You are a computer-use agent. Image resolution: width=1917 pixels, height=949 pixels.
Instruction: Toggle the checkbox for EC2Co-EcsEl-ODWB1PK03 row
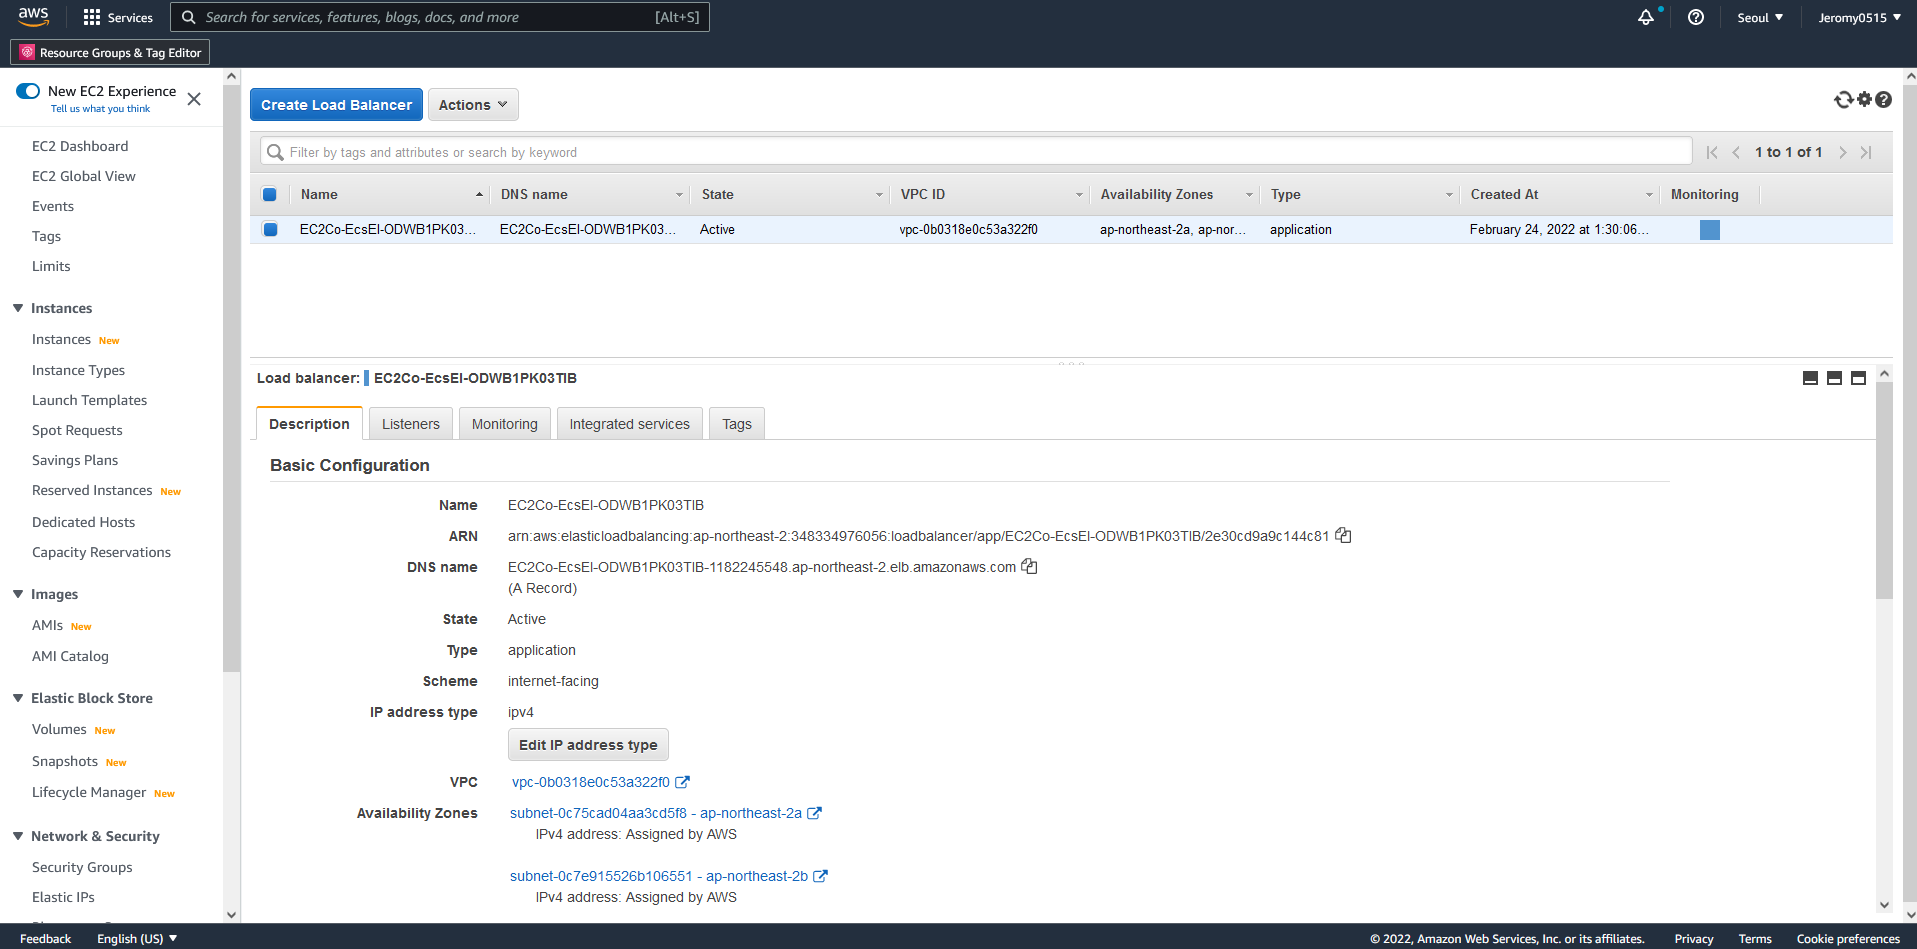pyautogui.click(x=270, y=229)
